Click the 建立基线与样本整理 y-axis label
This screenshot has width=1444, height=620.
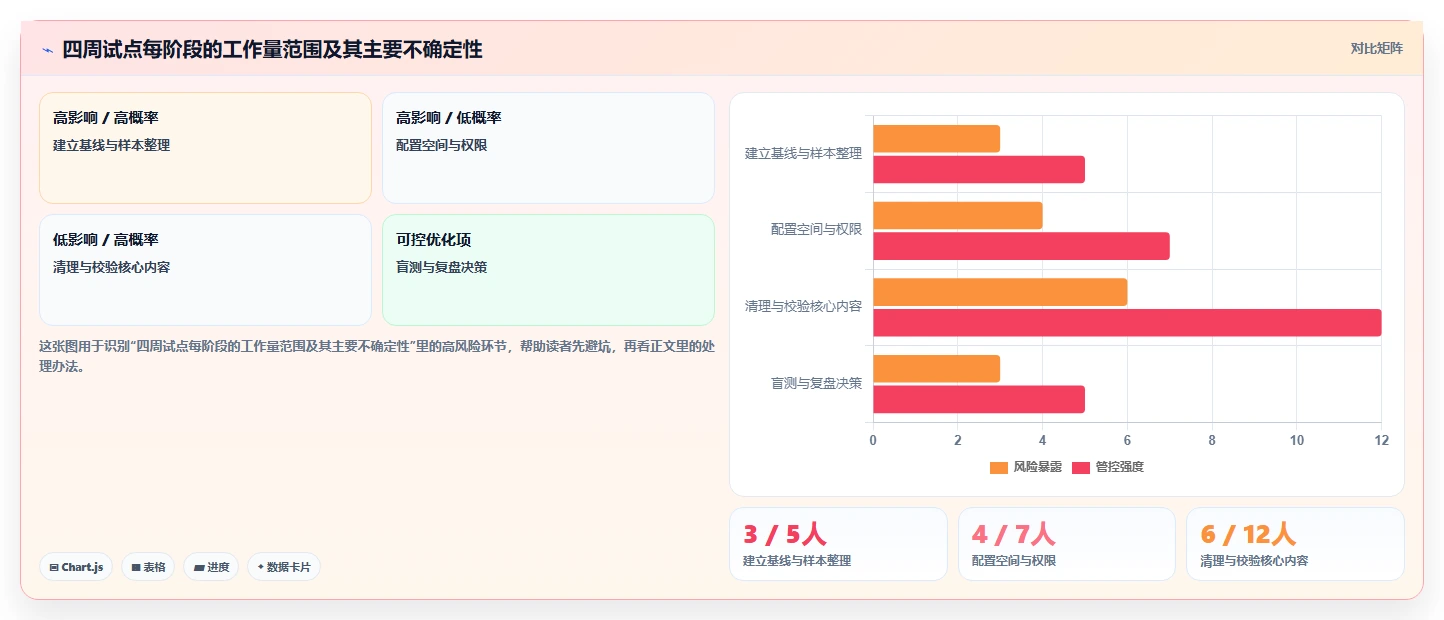tap(803, 153)
